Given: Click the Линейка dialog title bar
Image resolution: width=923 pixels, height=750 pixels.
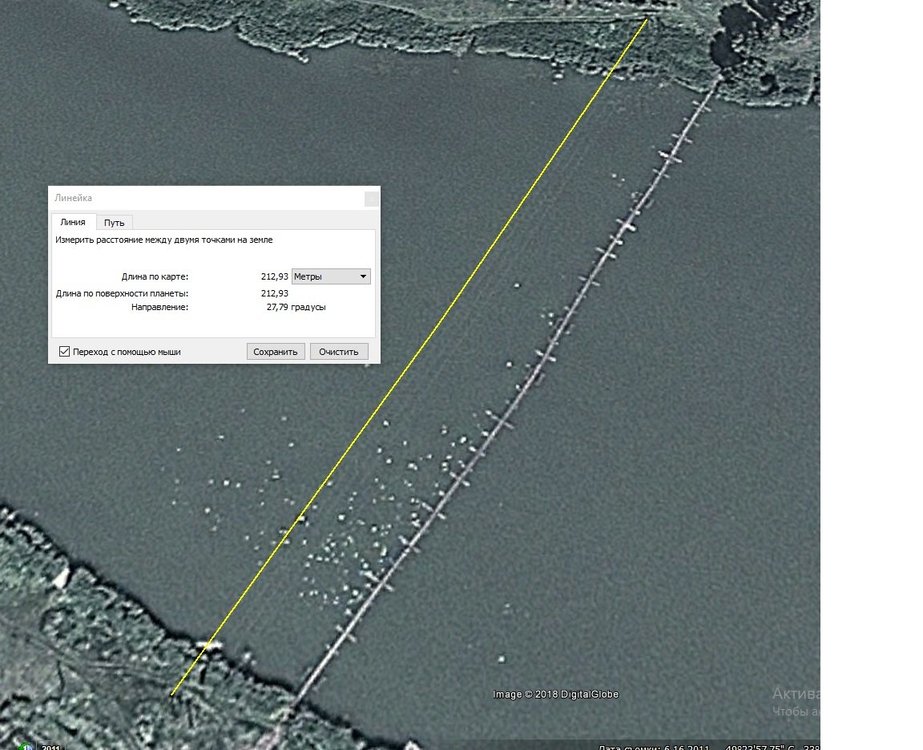Looking at the screenshot, I should [x=200, y=198].
